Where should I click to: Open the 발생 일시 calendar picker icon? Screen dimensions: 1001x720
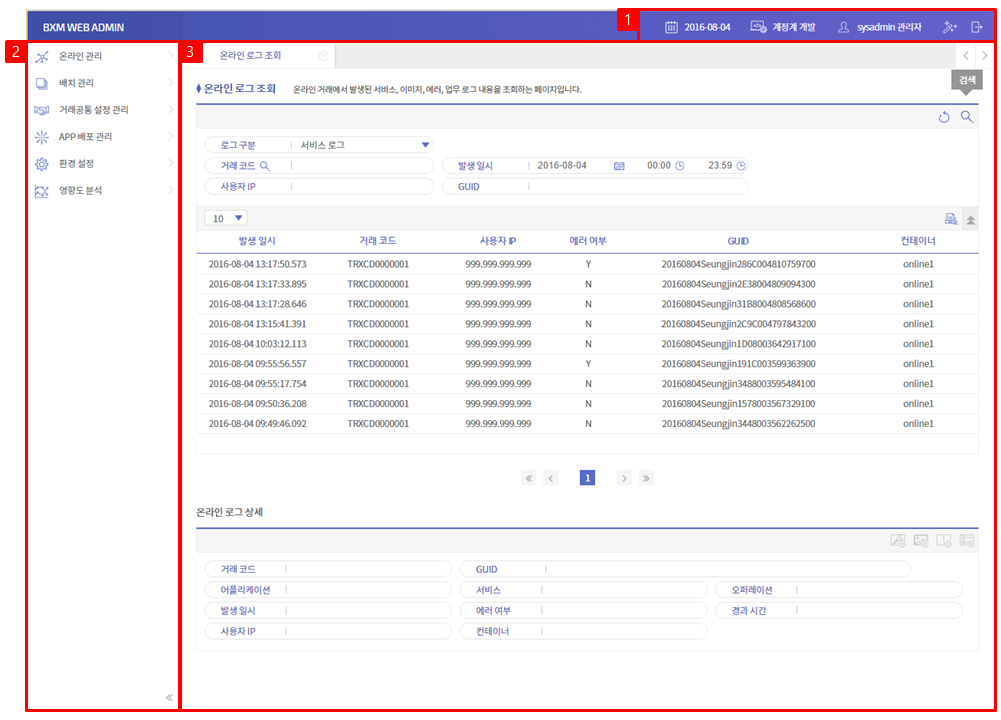tap(619, 166)
